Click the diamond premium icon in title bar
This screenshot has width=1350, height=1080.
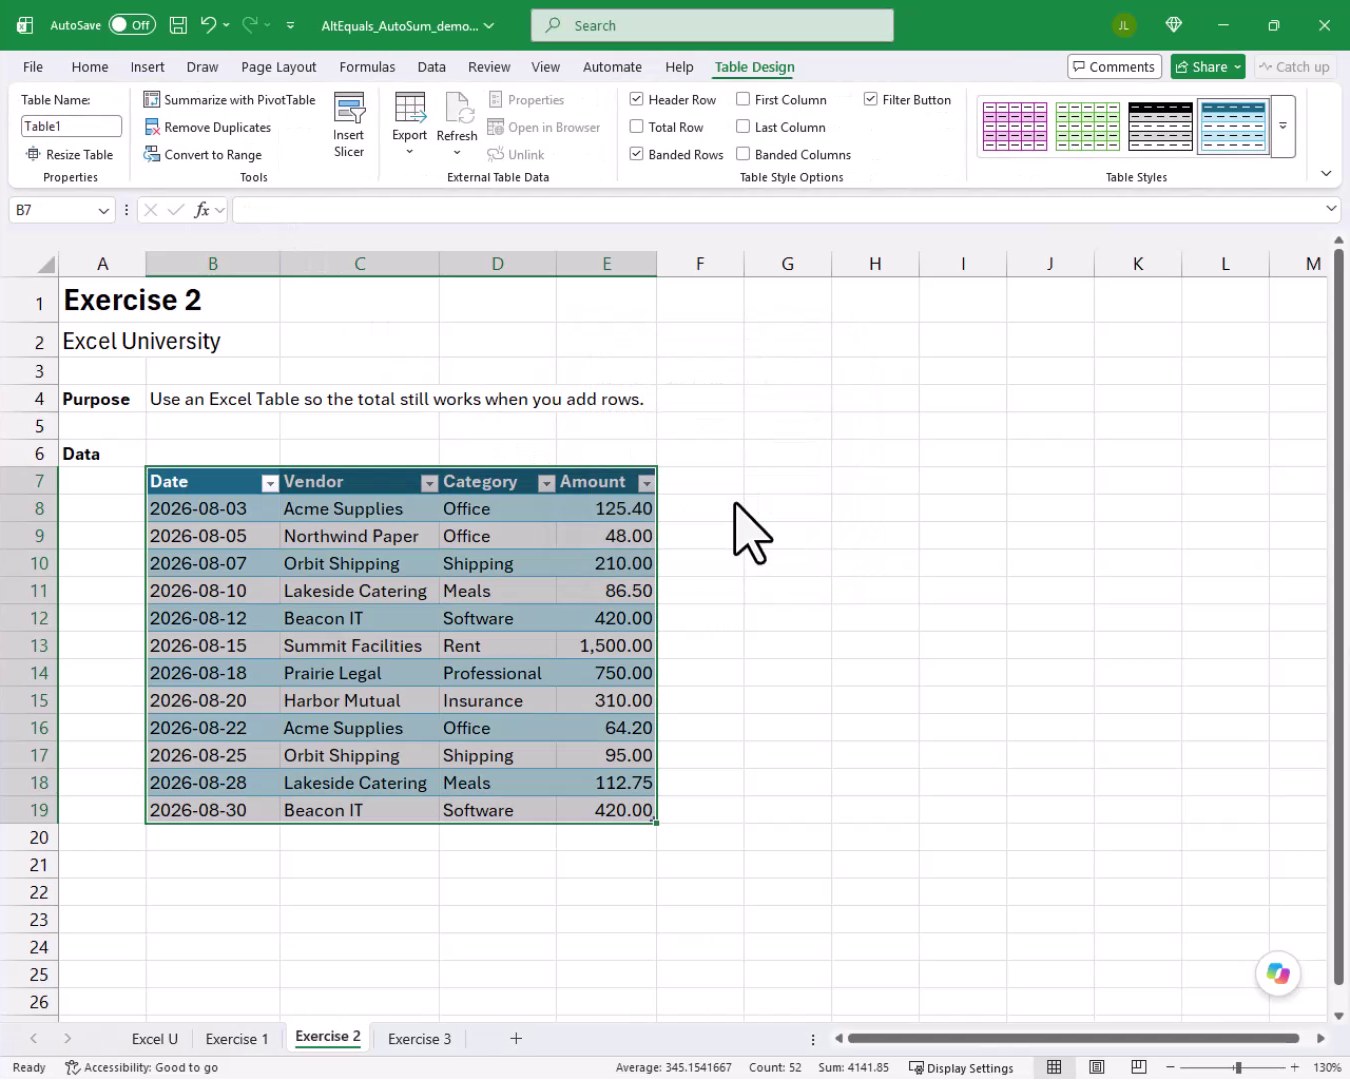[1174, 25]
